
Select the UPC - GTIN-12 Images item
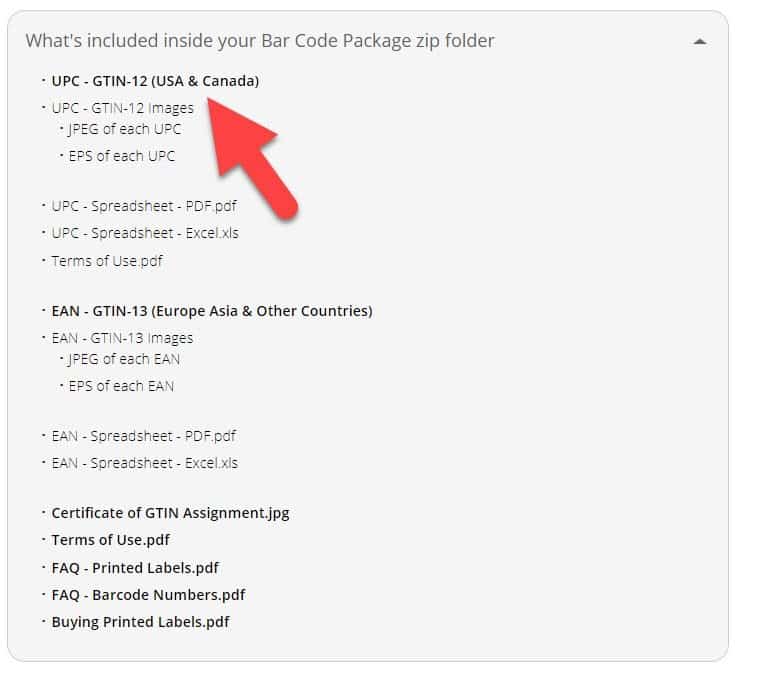tap(123, 108)
